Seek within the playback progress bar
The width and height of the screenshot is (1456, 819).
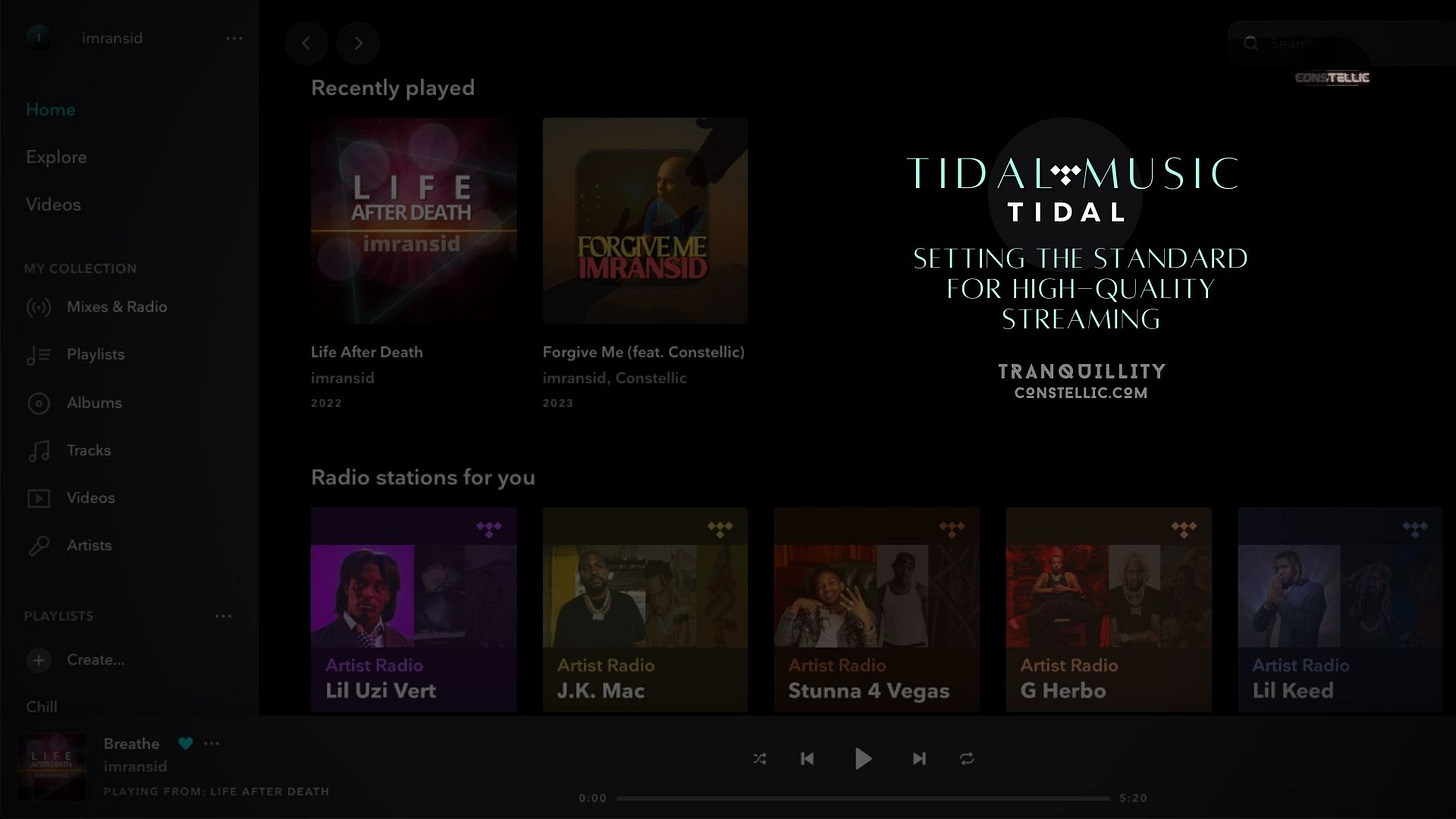(863, 798)
